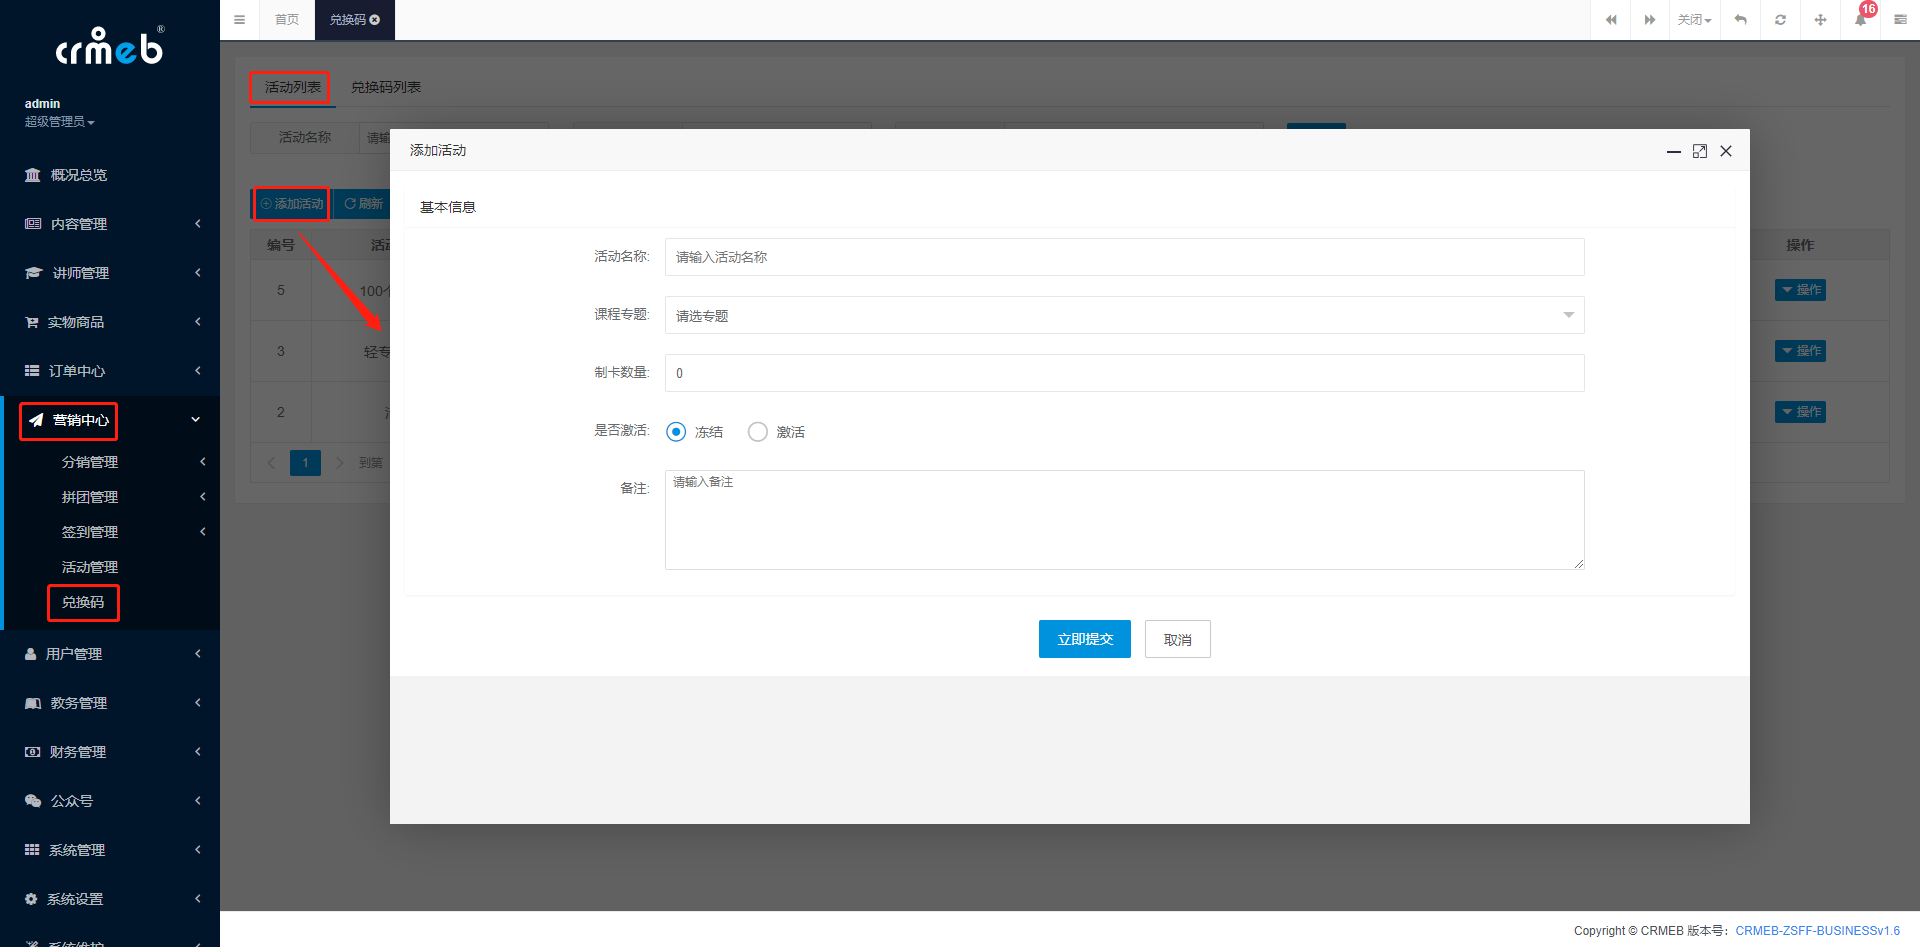Screen dimensions: 1920x947
Task: Open the 关闭 dropdown in top bar
Action: (x=1694, y=20)
